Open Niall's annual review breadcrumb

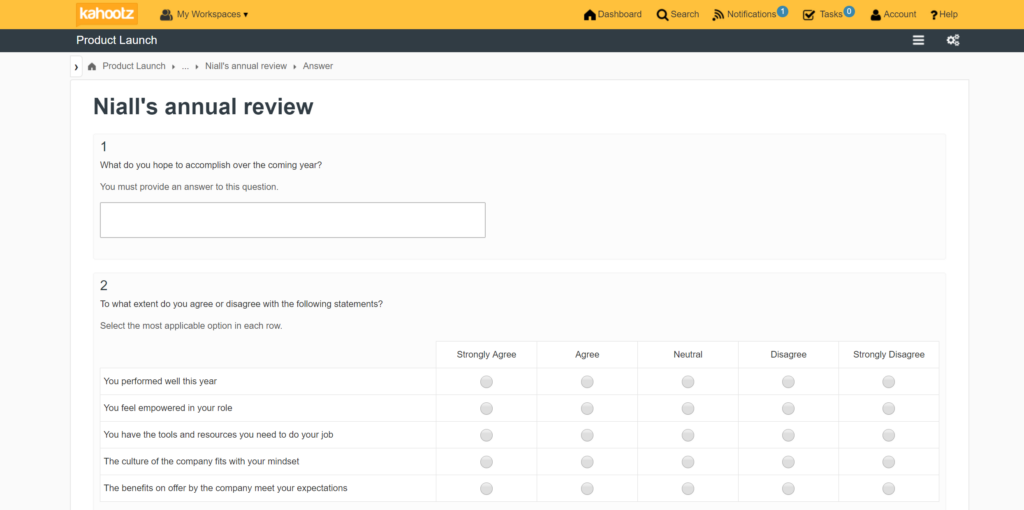pos(246,66)
